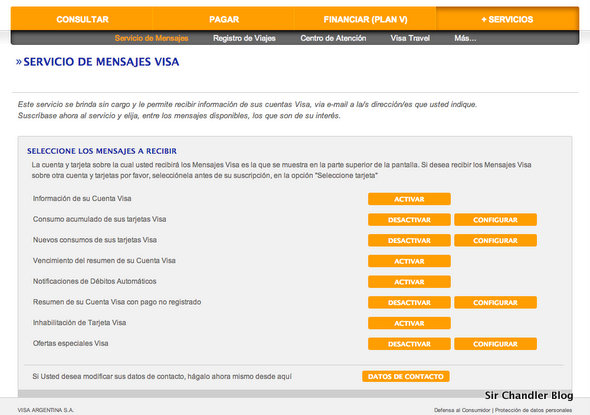Click the 'Ofertas especiales Visa' label
The width and height of the screenshot is (590, 415).
pyautogui.click(x=70, y=343)
